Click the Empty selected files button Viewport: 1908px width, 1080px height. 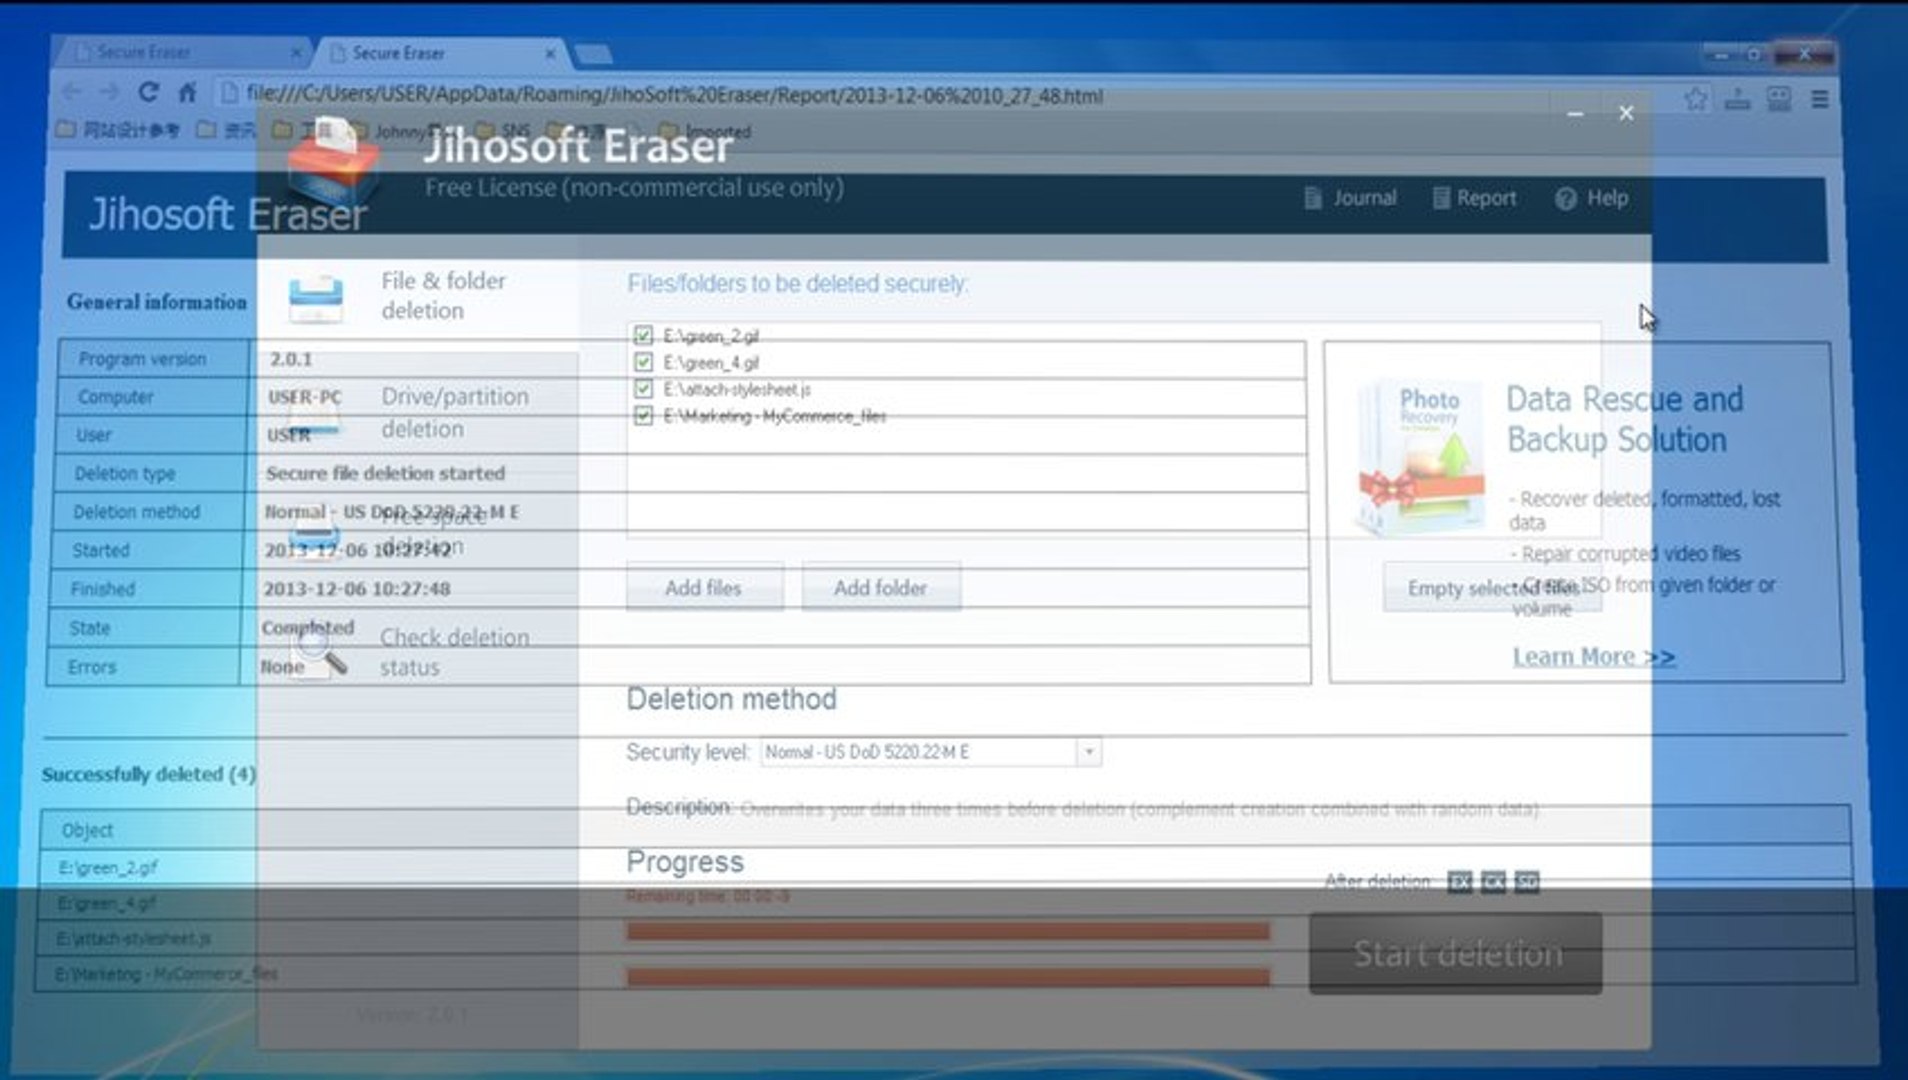(1492, 588)
